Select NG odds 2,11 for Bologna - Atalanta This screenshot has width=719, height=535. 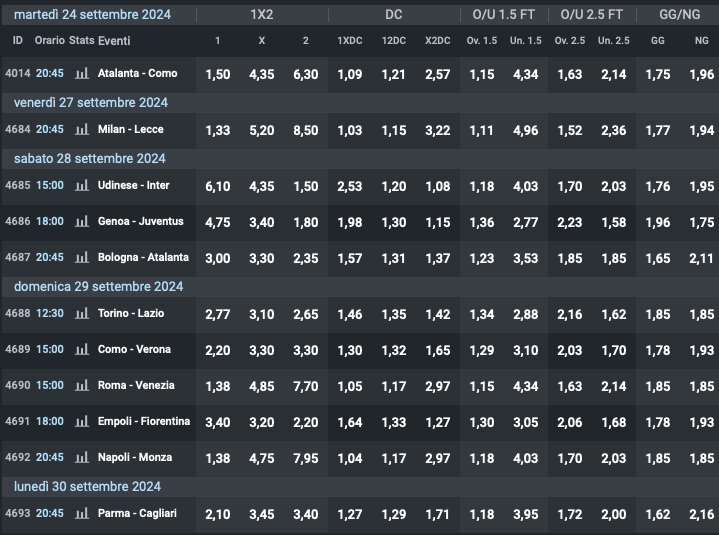(702, 258)
